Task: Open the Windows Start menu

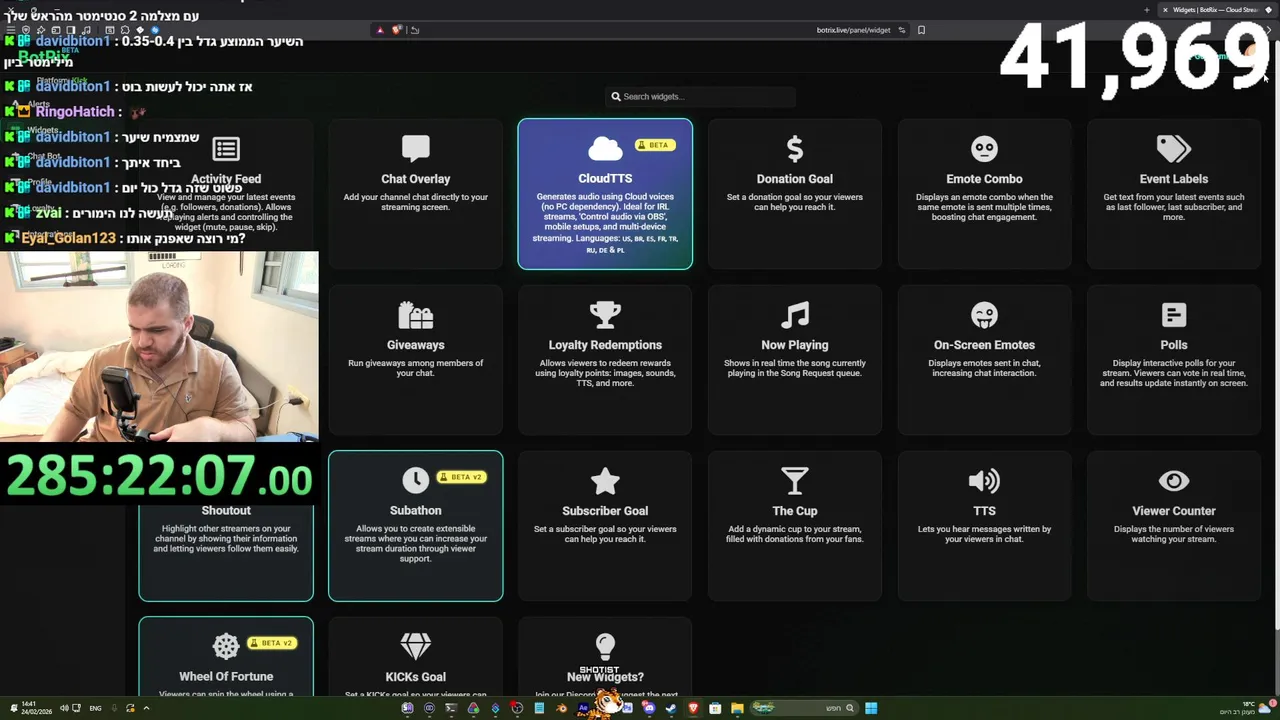Action: tap(871, 708)
